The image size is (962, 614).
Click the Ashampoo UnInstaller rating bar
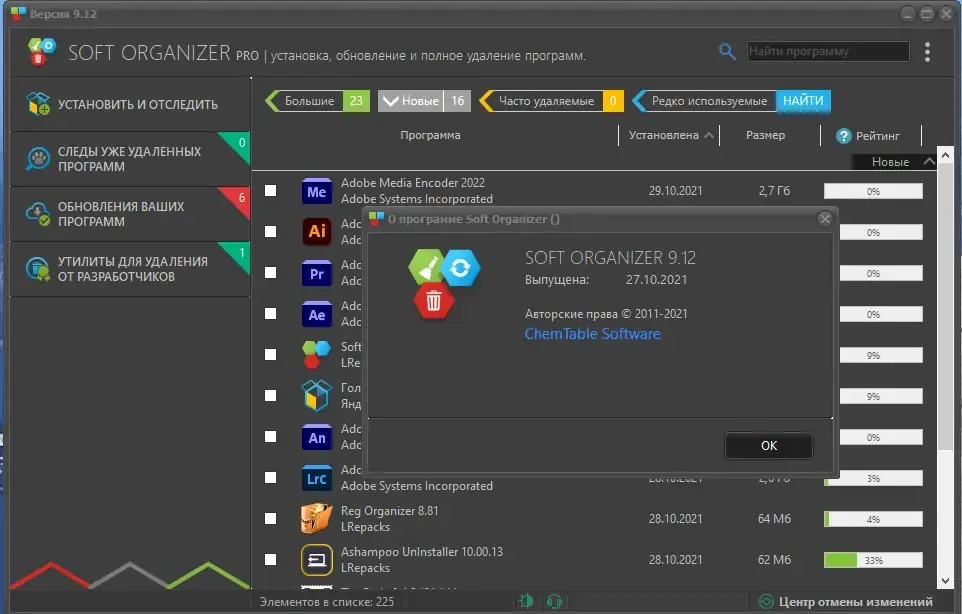[873, 560]
